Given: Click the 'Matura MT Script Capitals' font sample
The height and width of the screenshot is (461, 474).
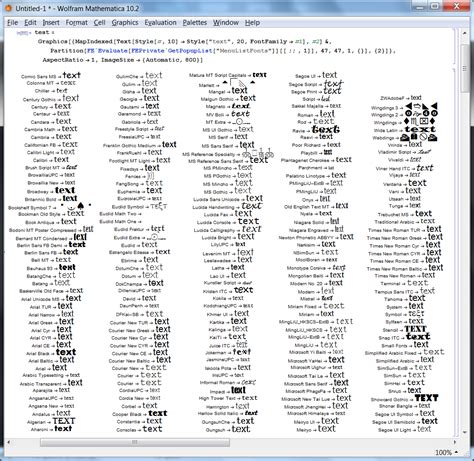Looking at the screenshot, I should pos(228,75).
